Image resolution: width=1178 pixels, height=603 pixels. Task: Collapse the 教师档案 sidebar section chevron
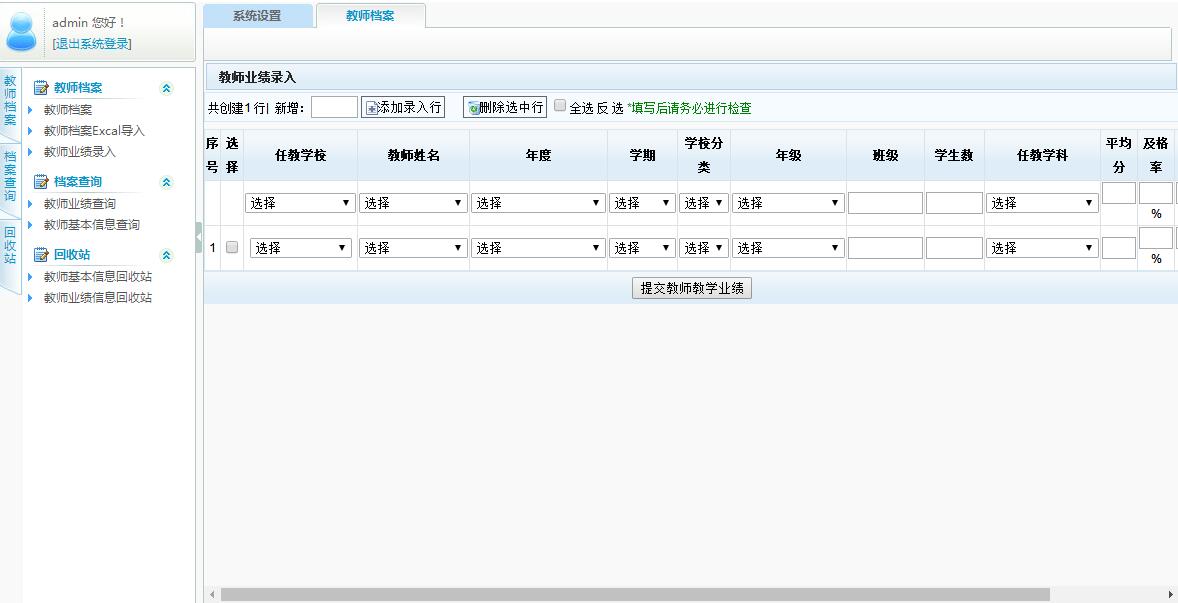coord(167,88)
